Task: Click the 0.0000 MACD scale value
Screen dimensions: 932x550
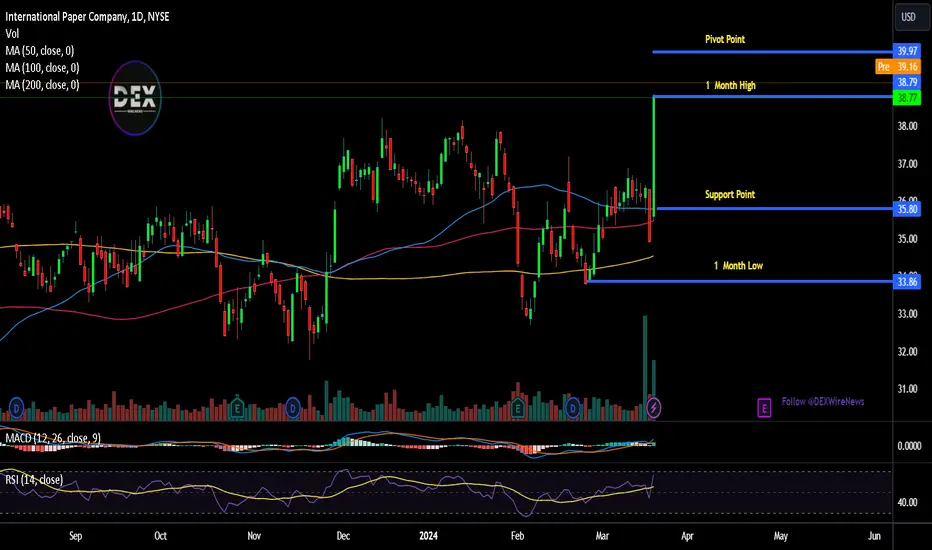Action: (x=909, y=446)
